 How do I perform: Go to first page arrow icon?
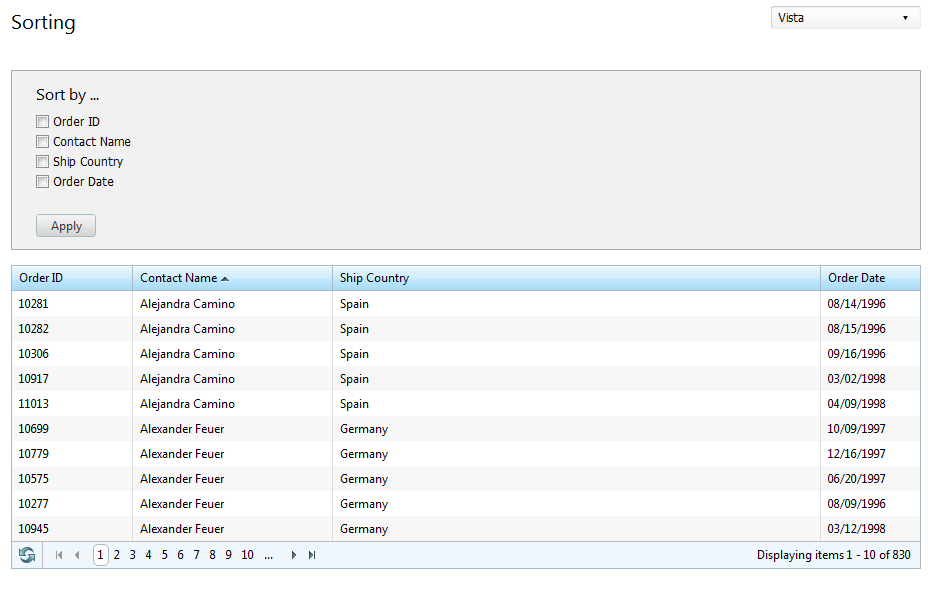[59, 555]
